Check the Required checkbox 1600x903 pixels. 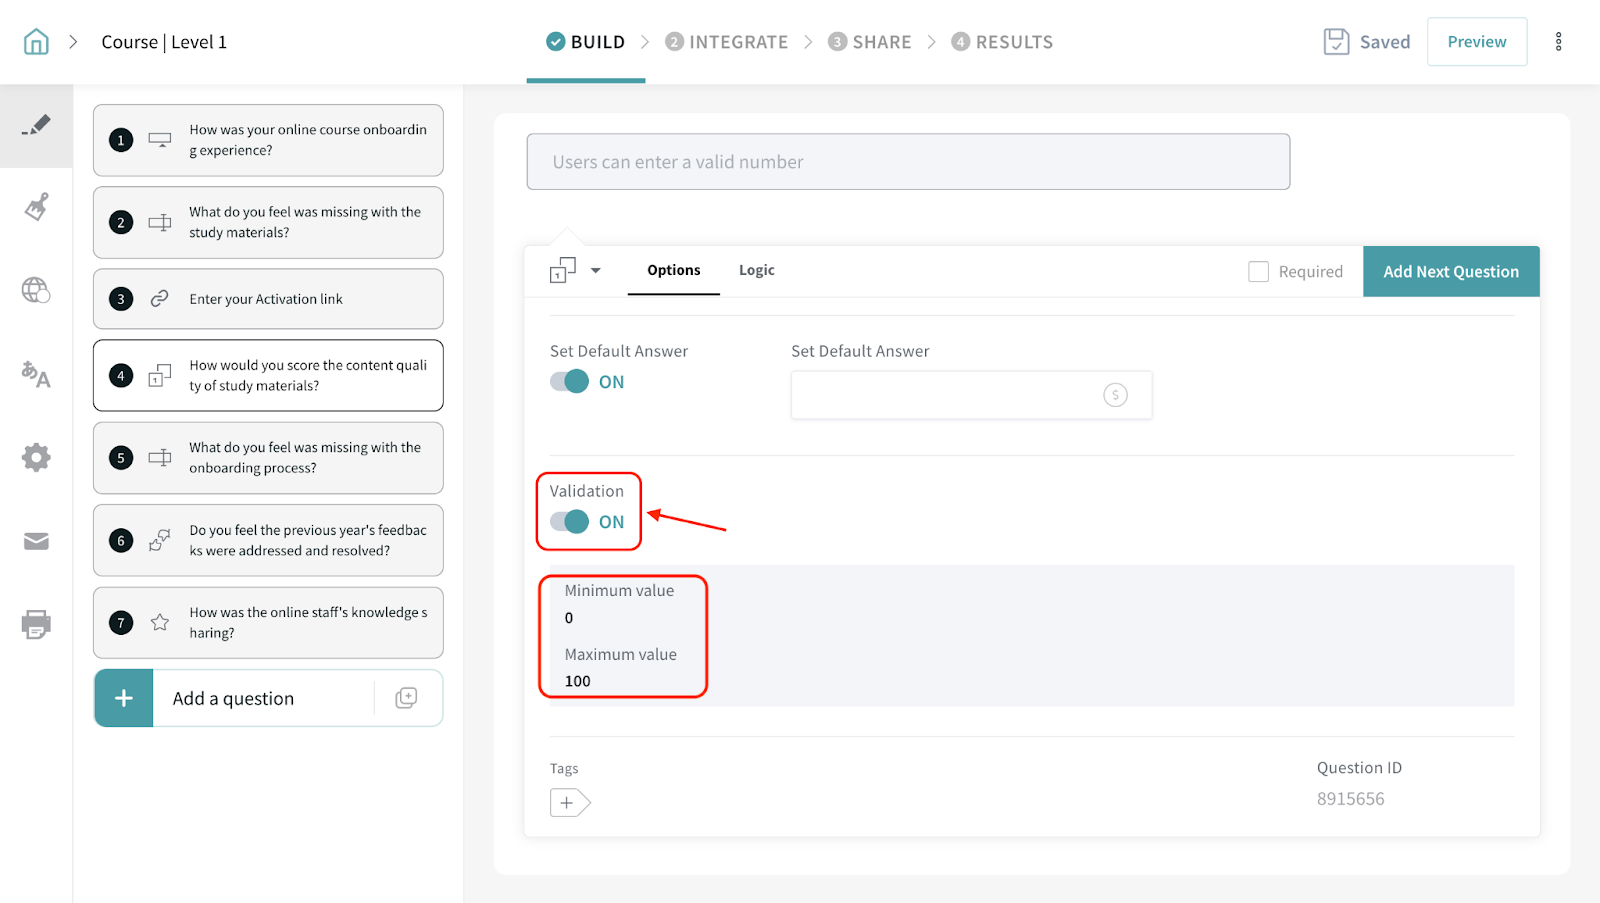[1259, 272]
